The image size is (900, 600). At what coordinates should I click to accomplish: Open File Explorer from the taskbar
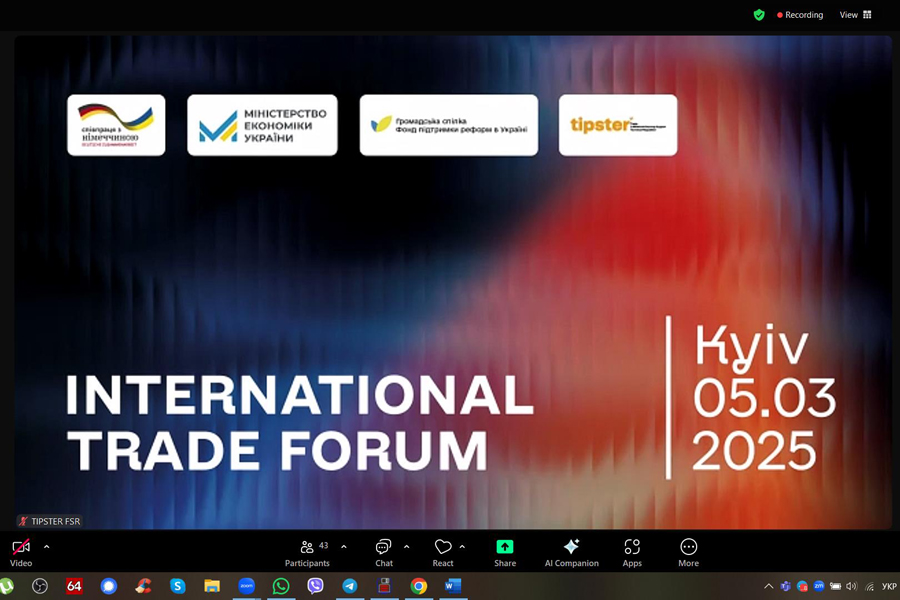tap(212, 586)
